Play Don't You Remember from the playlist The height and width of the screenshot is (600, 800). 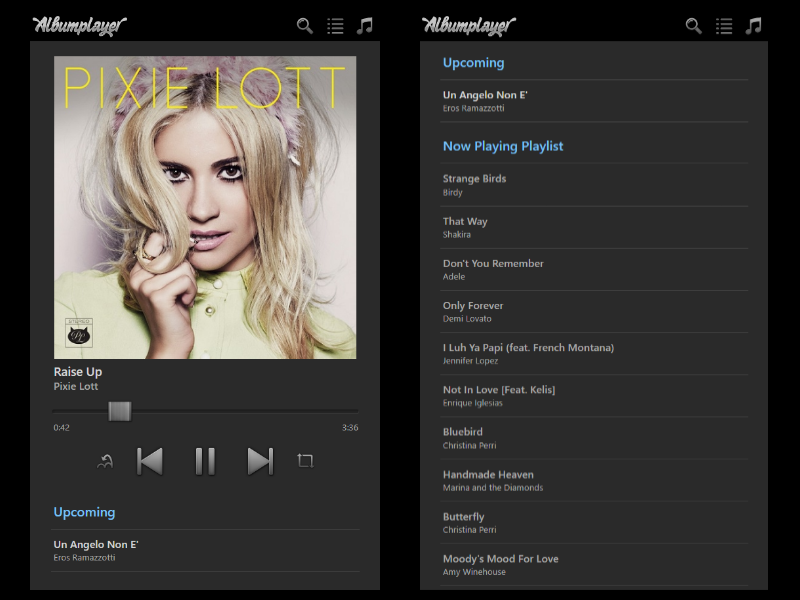pos(493,264)
